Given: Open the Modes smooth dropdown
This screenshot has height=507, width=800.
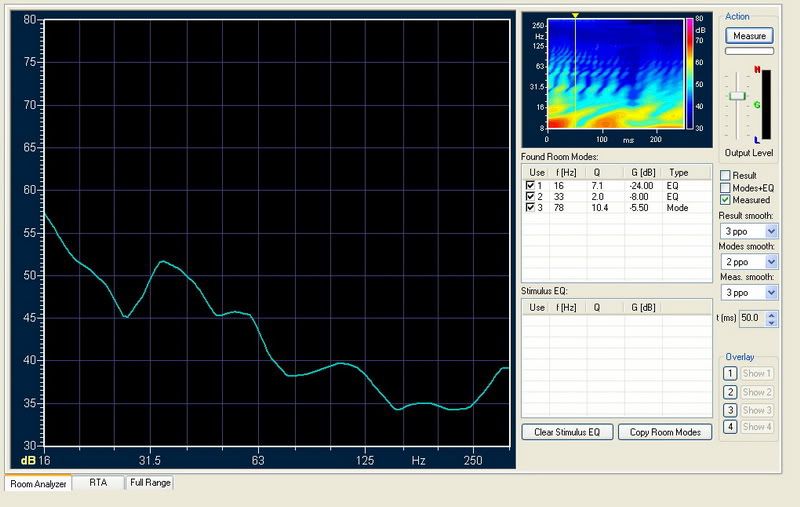Looking at the screenshot, I should pos(770,262).
